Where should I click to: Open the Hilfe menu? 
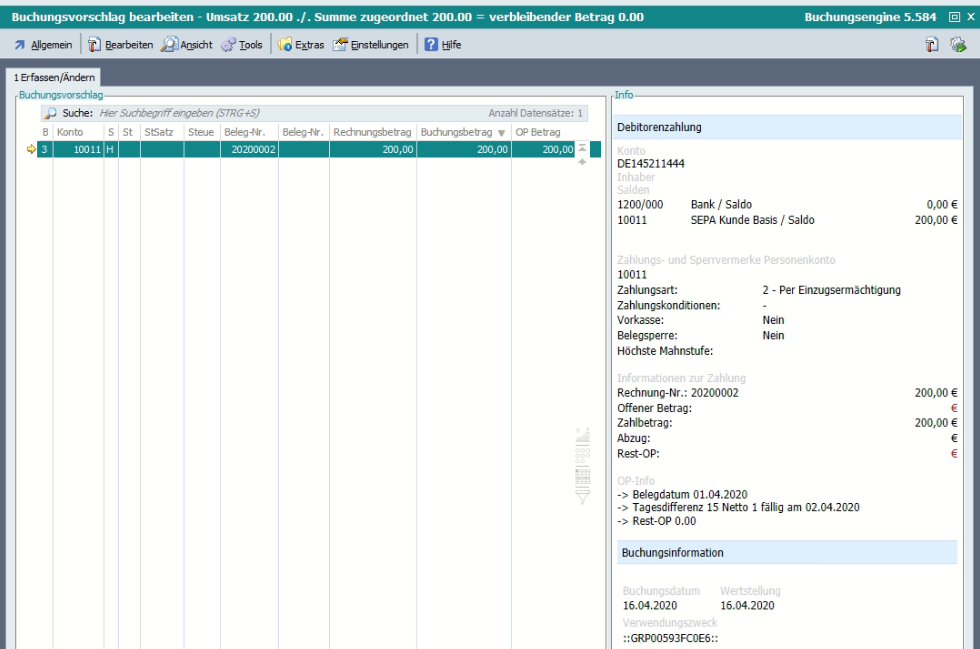[443, 45]
